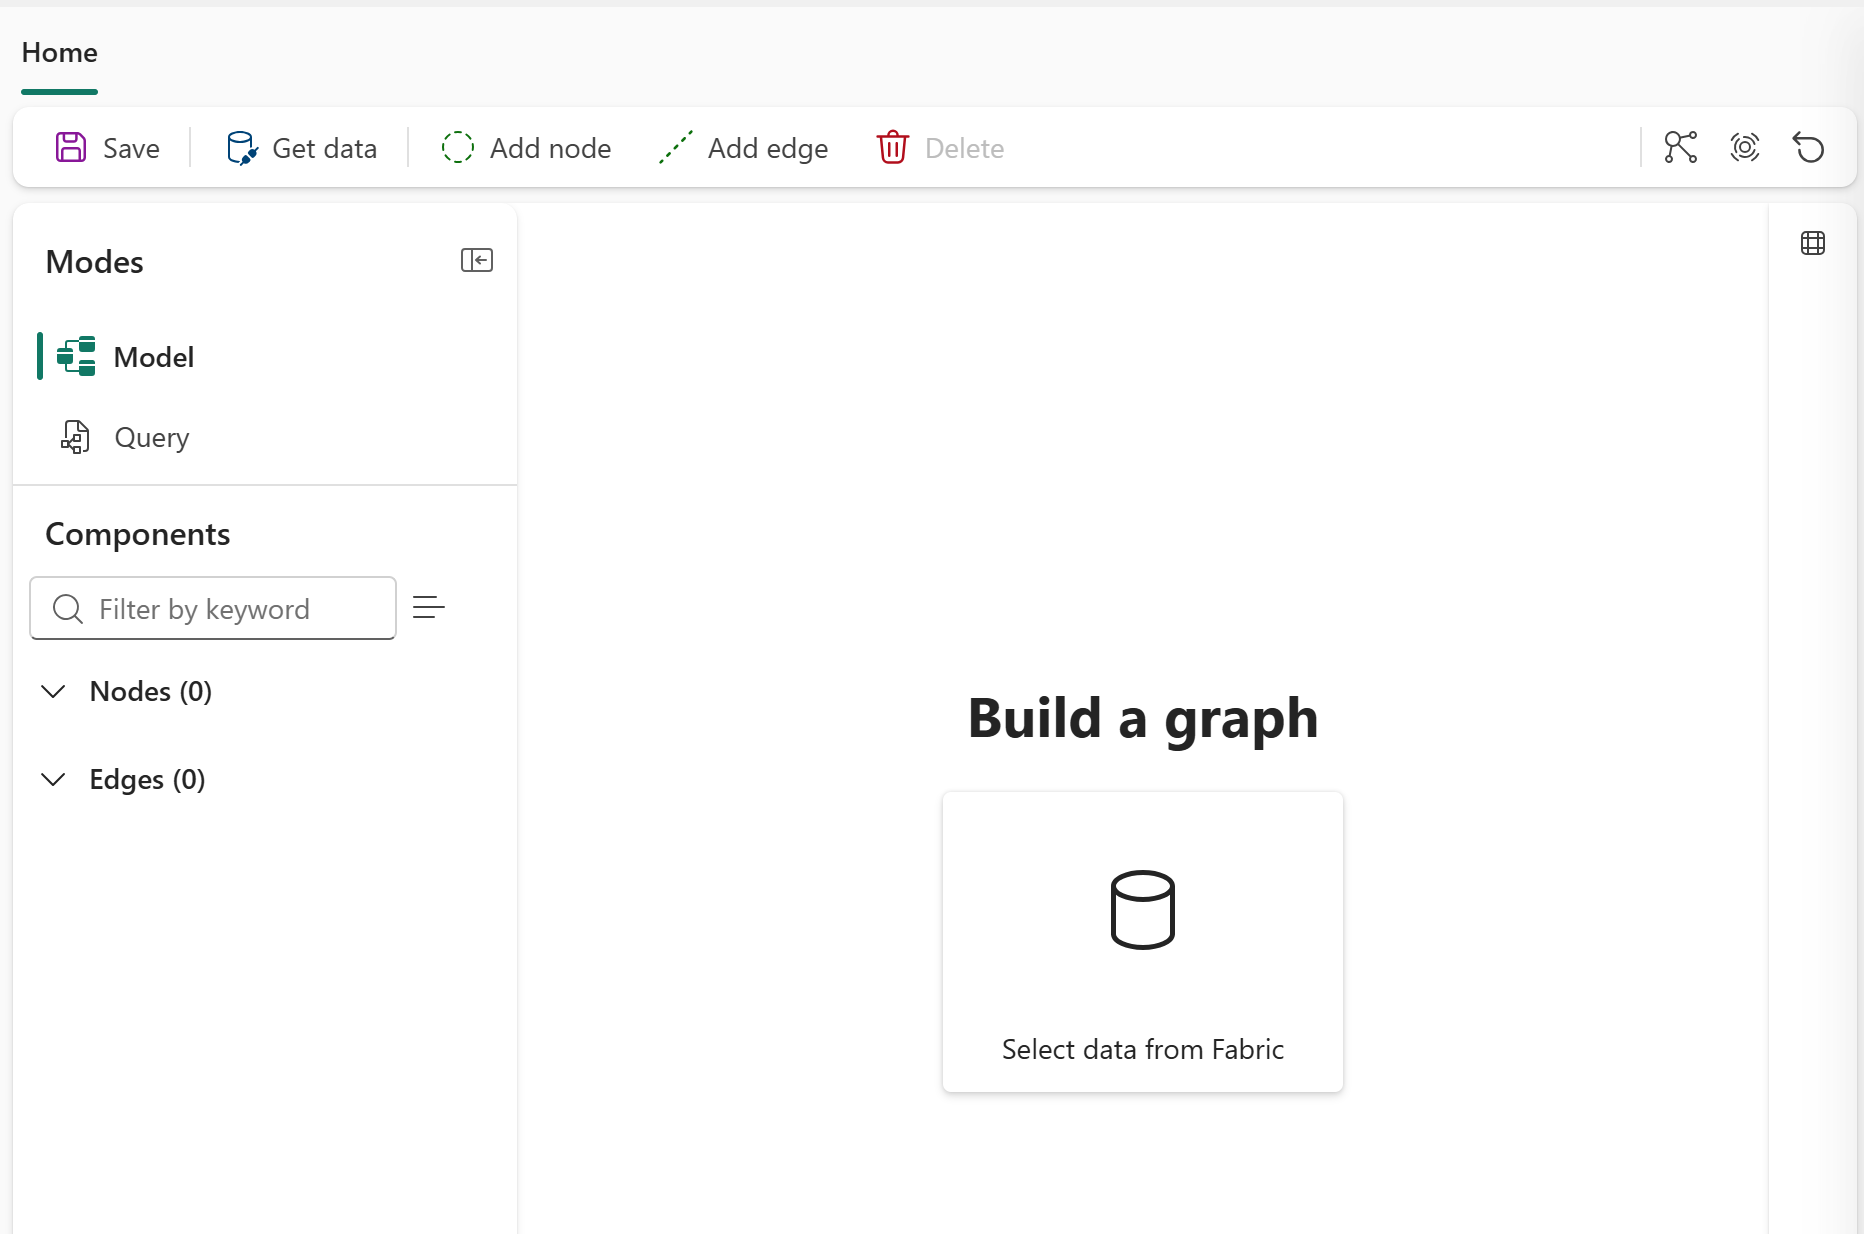Collapse the Nodes (0) section chevron

(x=54, y=691)
